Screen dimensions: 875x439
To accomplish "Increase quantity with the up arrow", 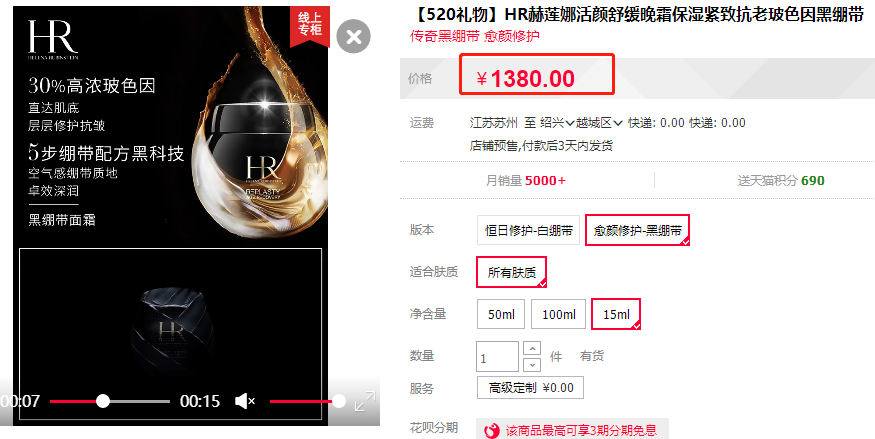I will tap(533, 349).
